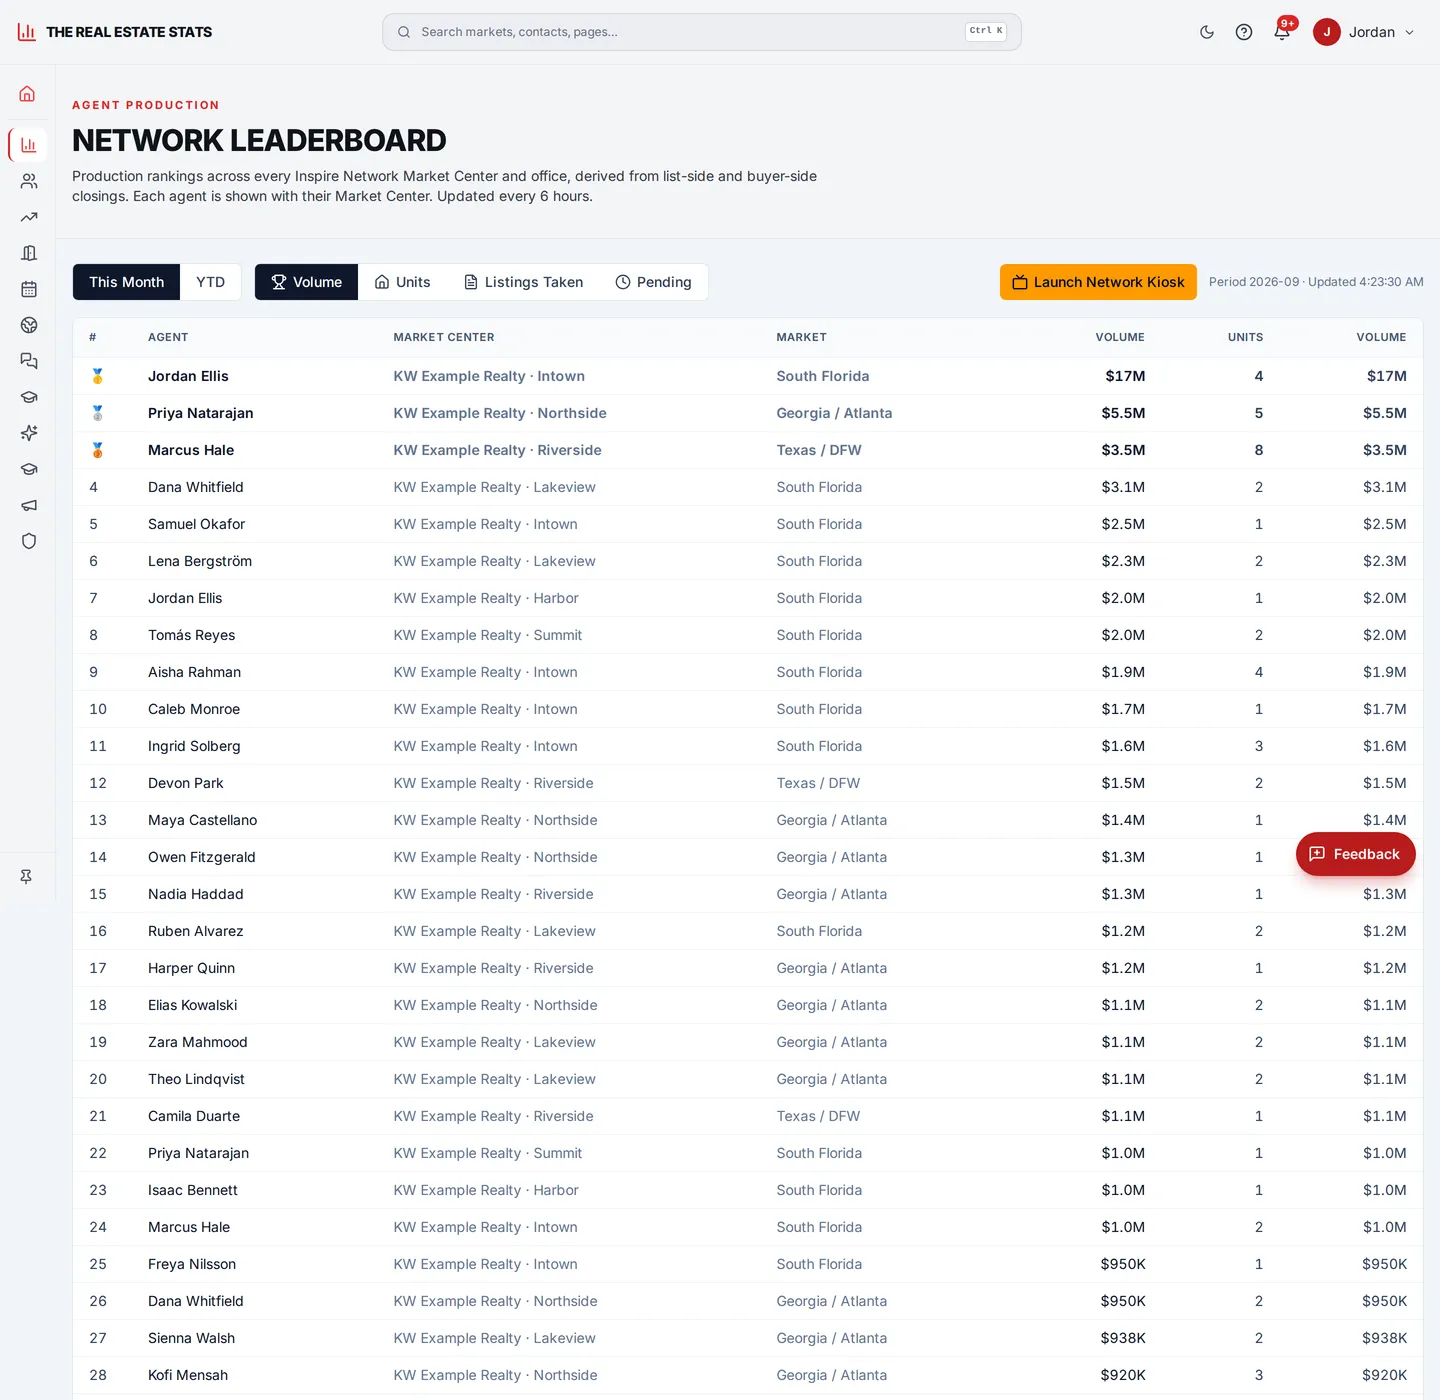Screen dimensions: 1440x1400
Task: Click the UNITS column header
Action: [x=1245, y=337]
